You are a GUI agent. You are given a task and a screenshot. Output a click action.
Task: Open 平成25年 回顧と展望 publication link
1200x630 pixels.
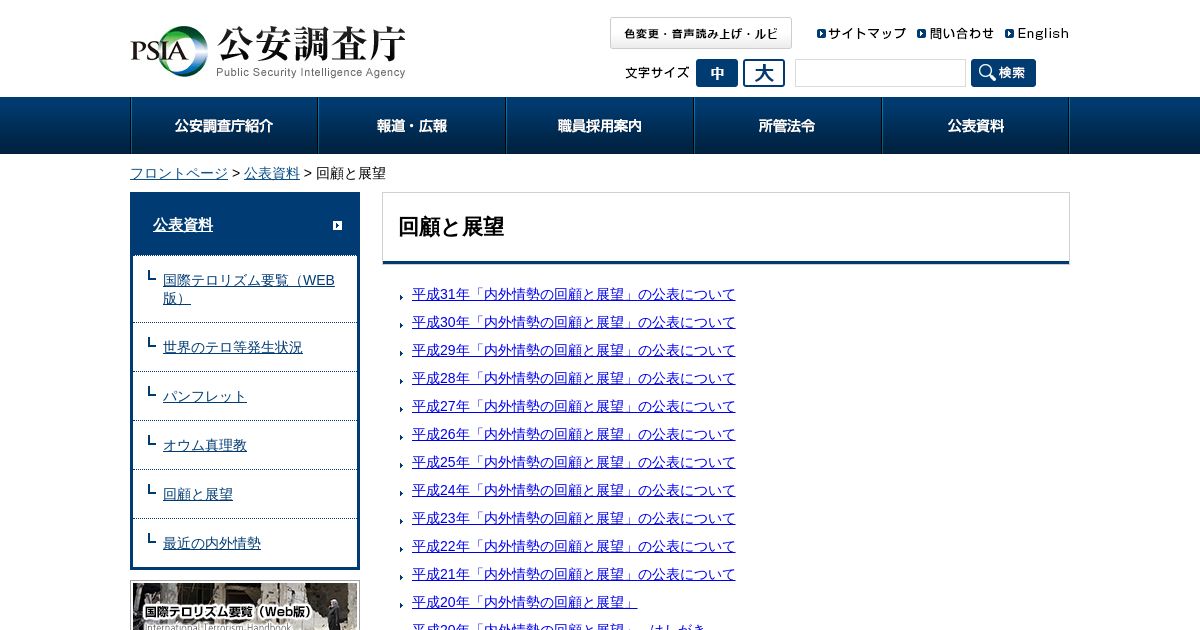point(574,462)
